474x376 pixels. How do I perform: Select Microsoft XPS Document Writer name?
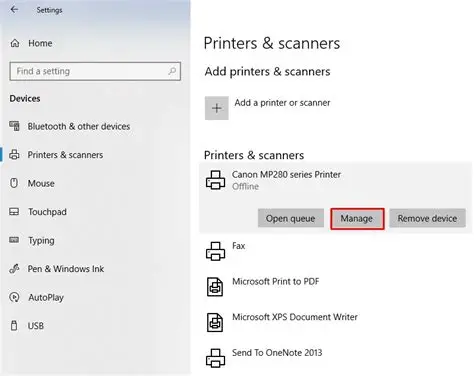click(295, 317)
